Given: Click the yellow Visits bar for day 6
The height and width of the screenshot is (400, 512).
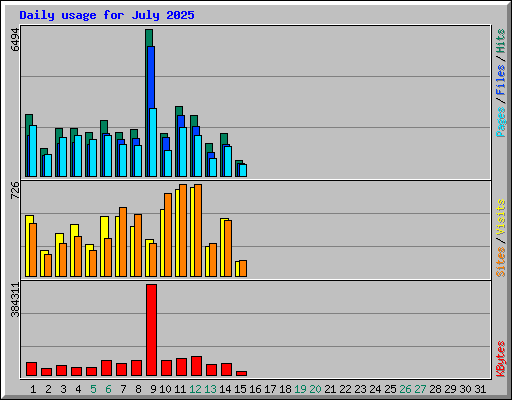Looking at the screenshot, I should (104, 246).
